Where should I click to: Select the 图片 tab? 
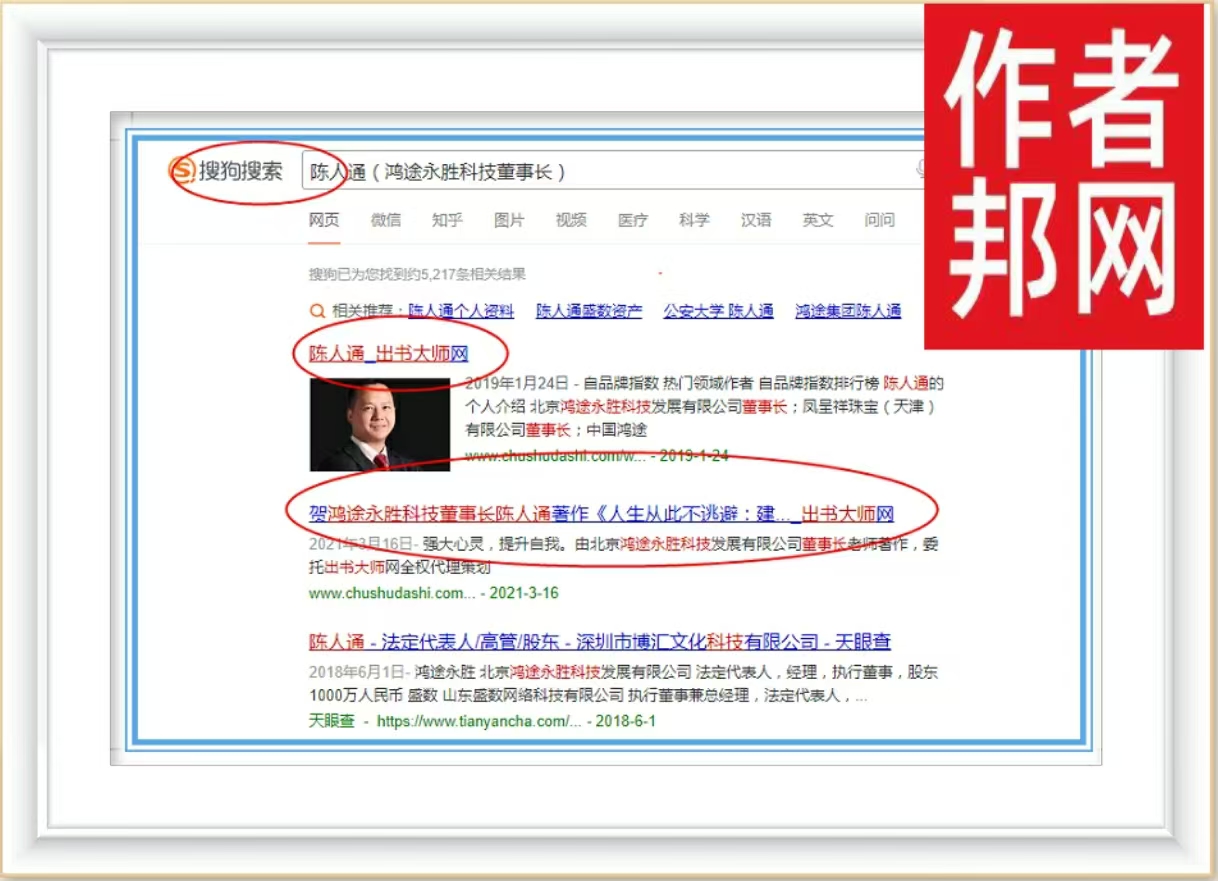tap(509, 220)
